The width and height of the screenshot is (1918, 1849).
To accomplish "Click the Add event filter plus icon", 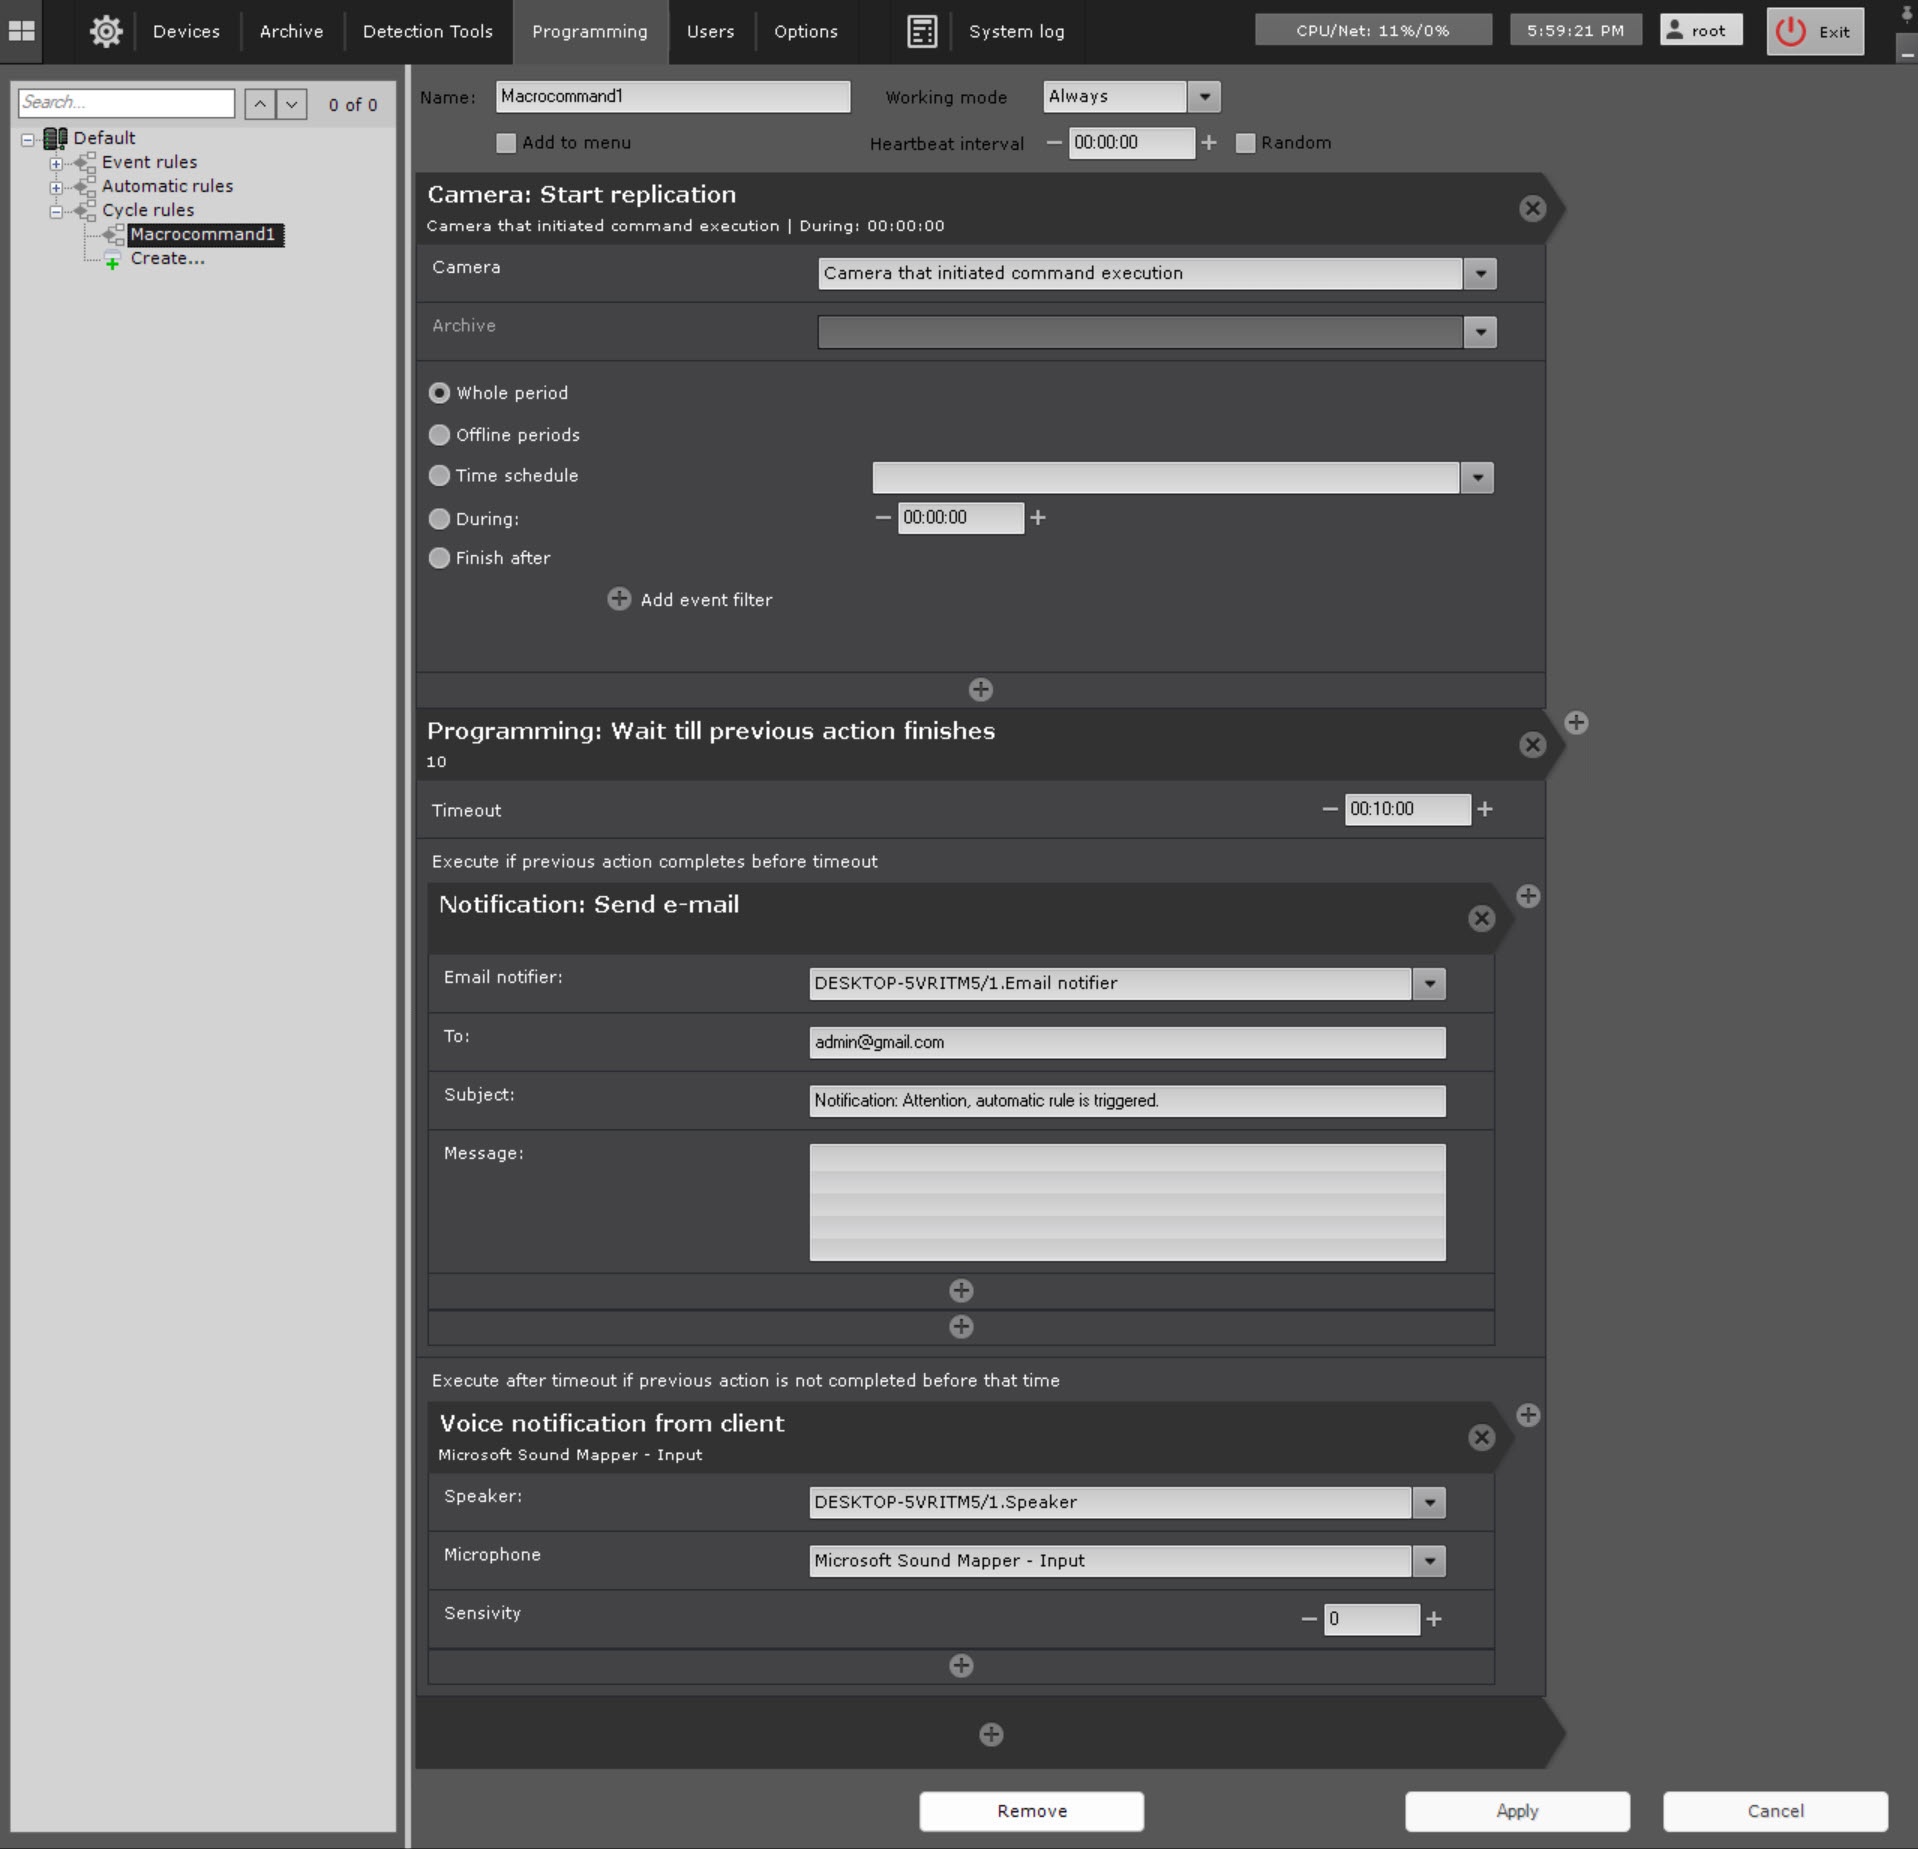I will (x=619, y=599).
